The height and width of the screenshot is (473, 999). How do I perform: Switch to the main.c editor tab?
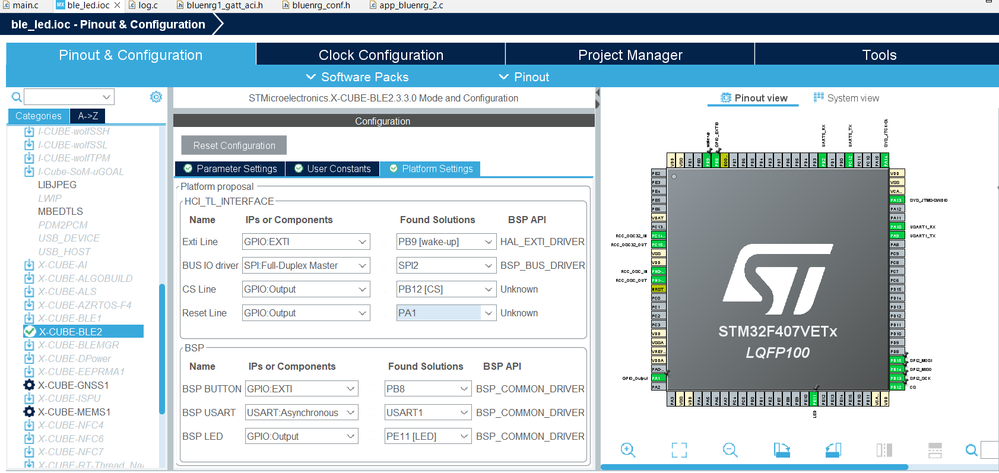point(20,6)
